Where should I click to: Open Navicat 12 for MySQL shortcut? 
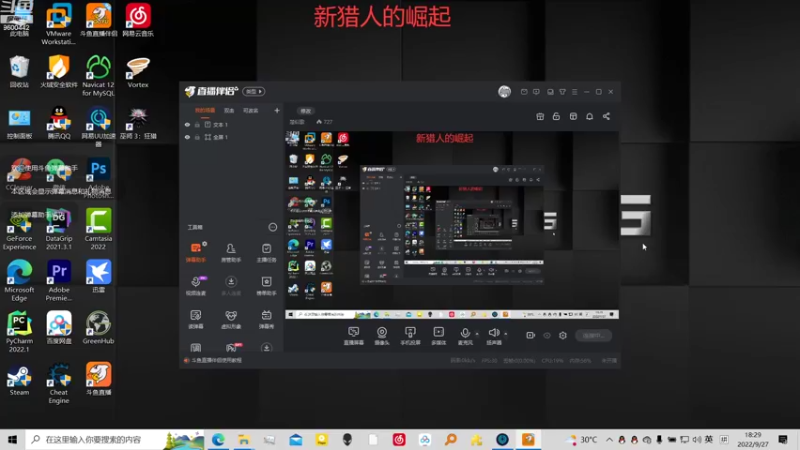click(x=98, y=76)
